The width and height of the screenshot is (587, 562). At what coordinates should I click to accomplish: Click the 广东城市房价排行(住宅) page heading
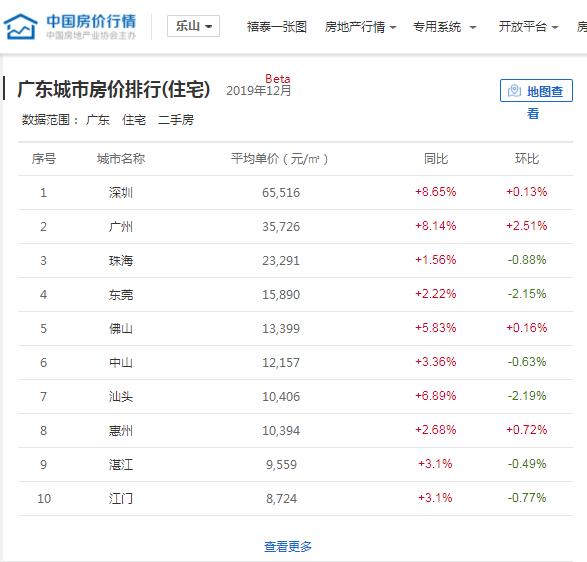click(113, 89)
